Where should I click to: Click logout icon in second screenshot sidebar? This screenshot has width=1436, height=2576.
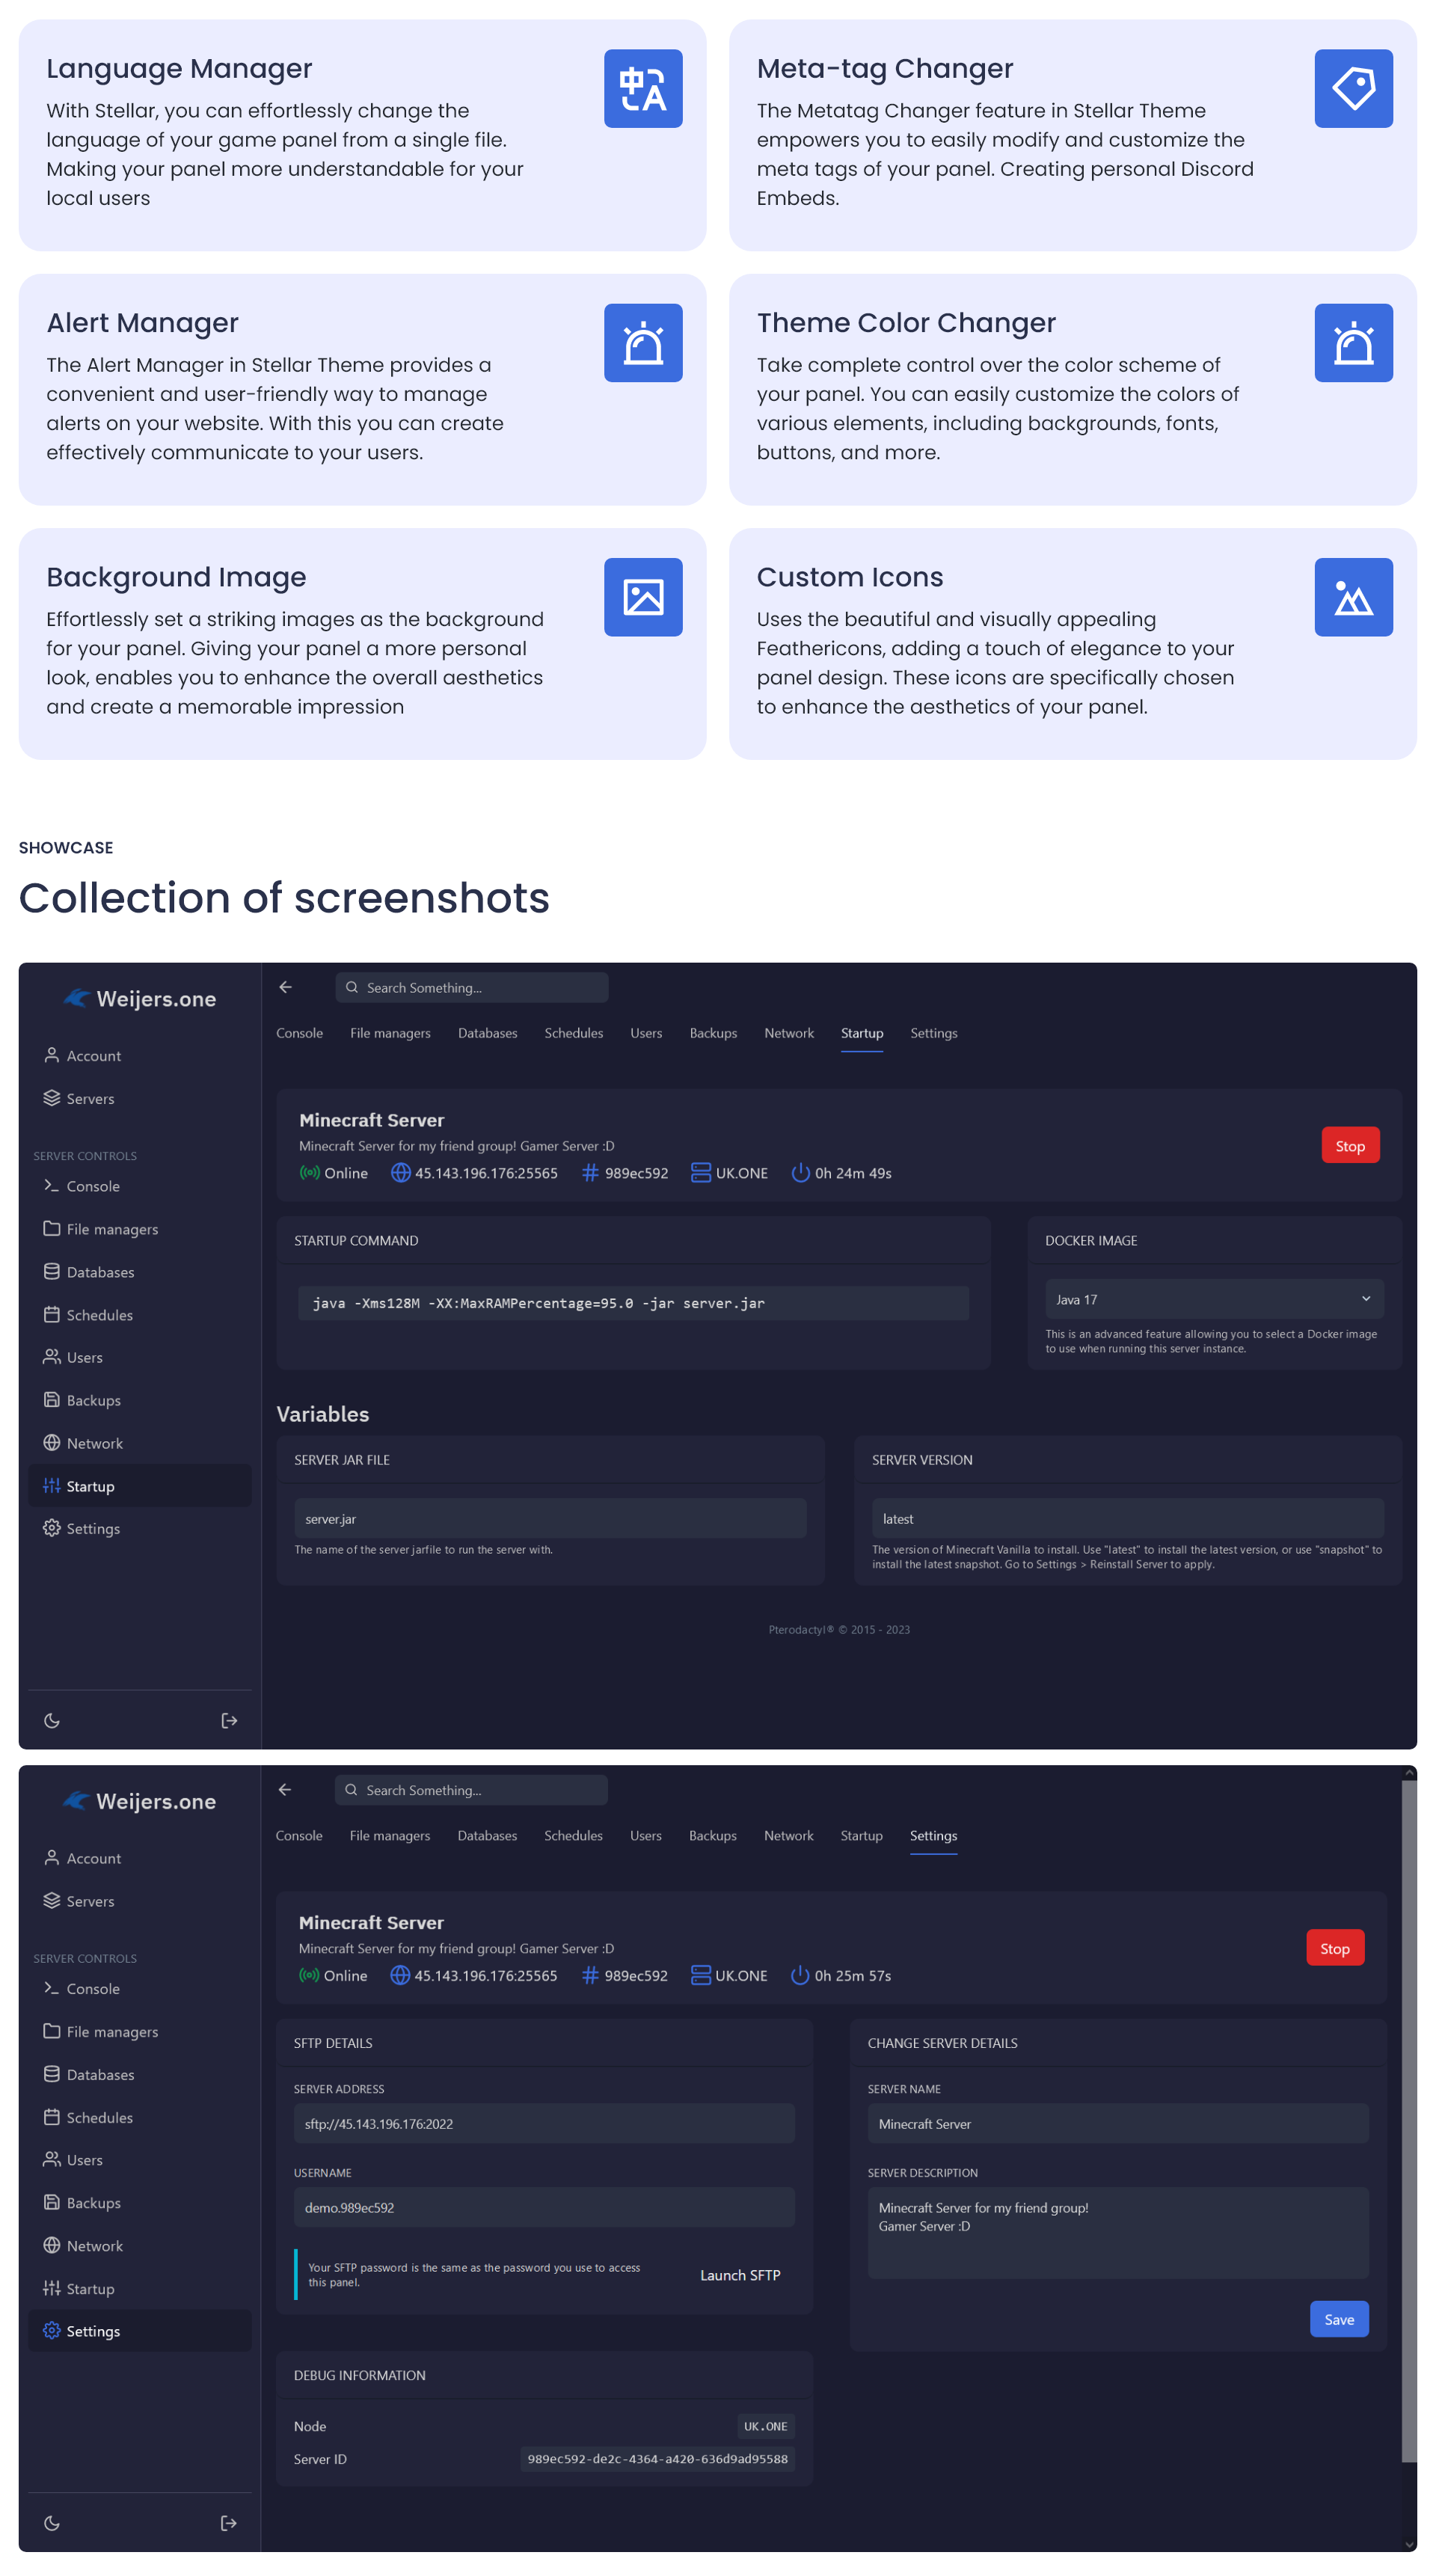pyautogui.click(x=229, y=2523)
